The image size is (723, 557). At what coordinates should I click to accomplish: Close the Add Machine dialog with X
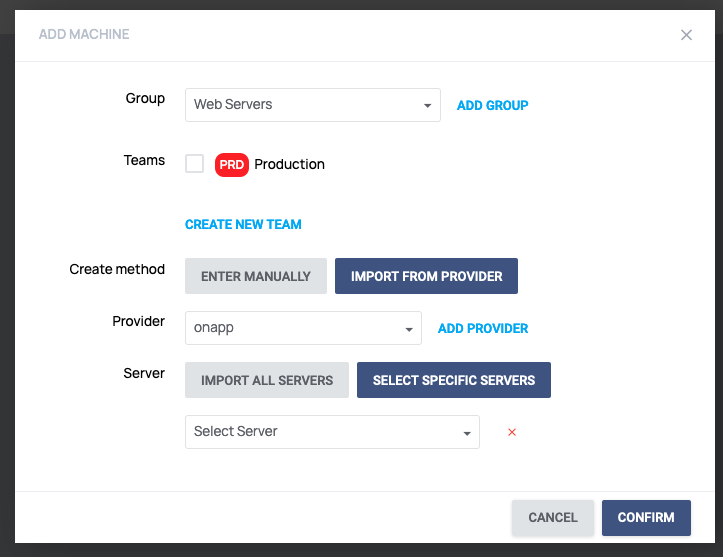(686, 35)
